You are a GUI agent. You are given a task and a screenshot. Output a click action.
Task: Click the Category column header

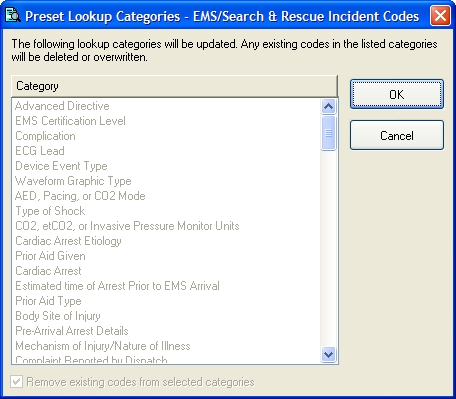[x=174, y=86]
